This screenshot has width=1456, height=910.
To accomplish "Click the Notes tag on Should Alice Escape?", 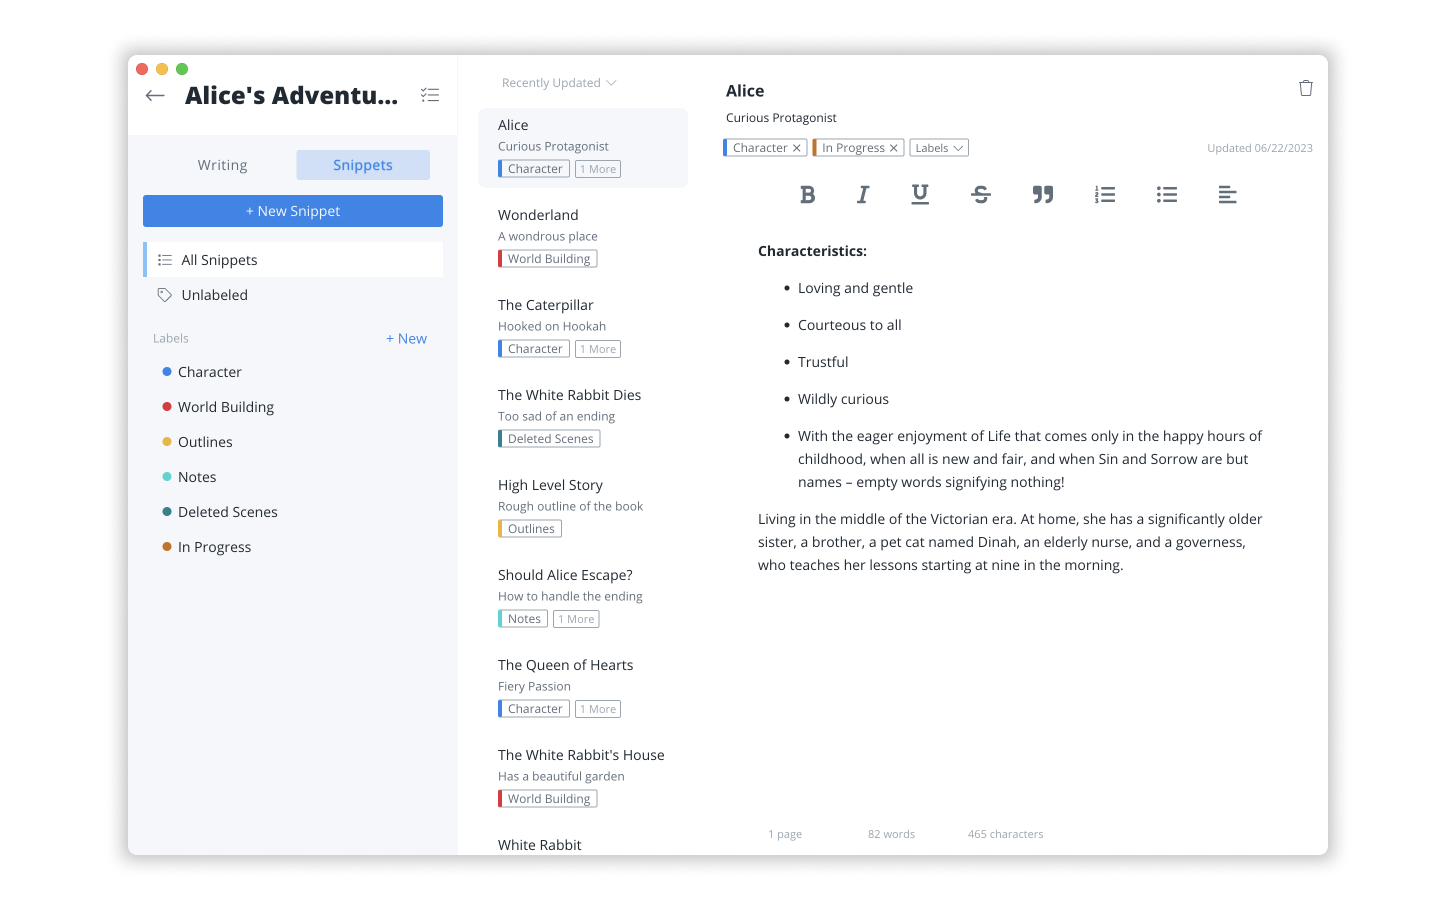I will pos(523,619).
